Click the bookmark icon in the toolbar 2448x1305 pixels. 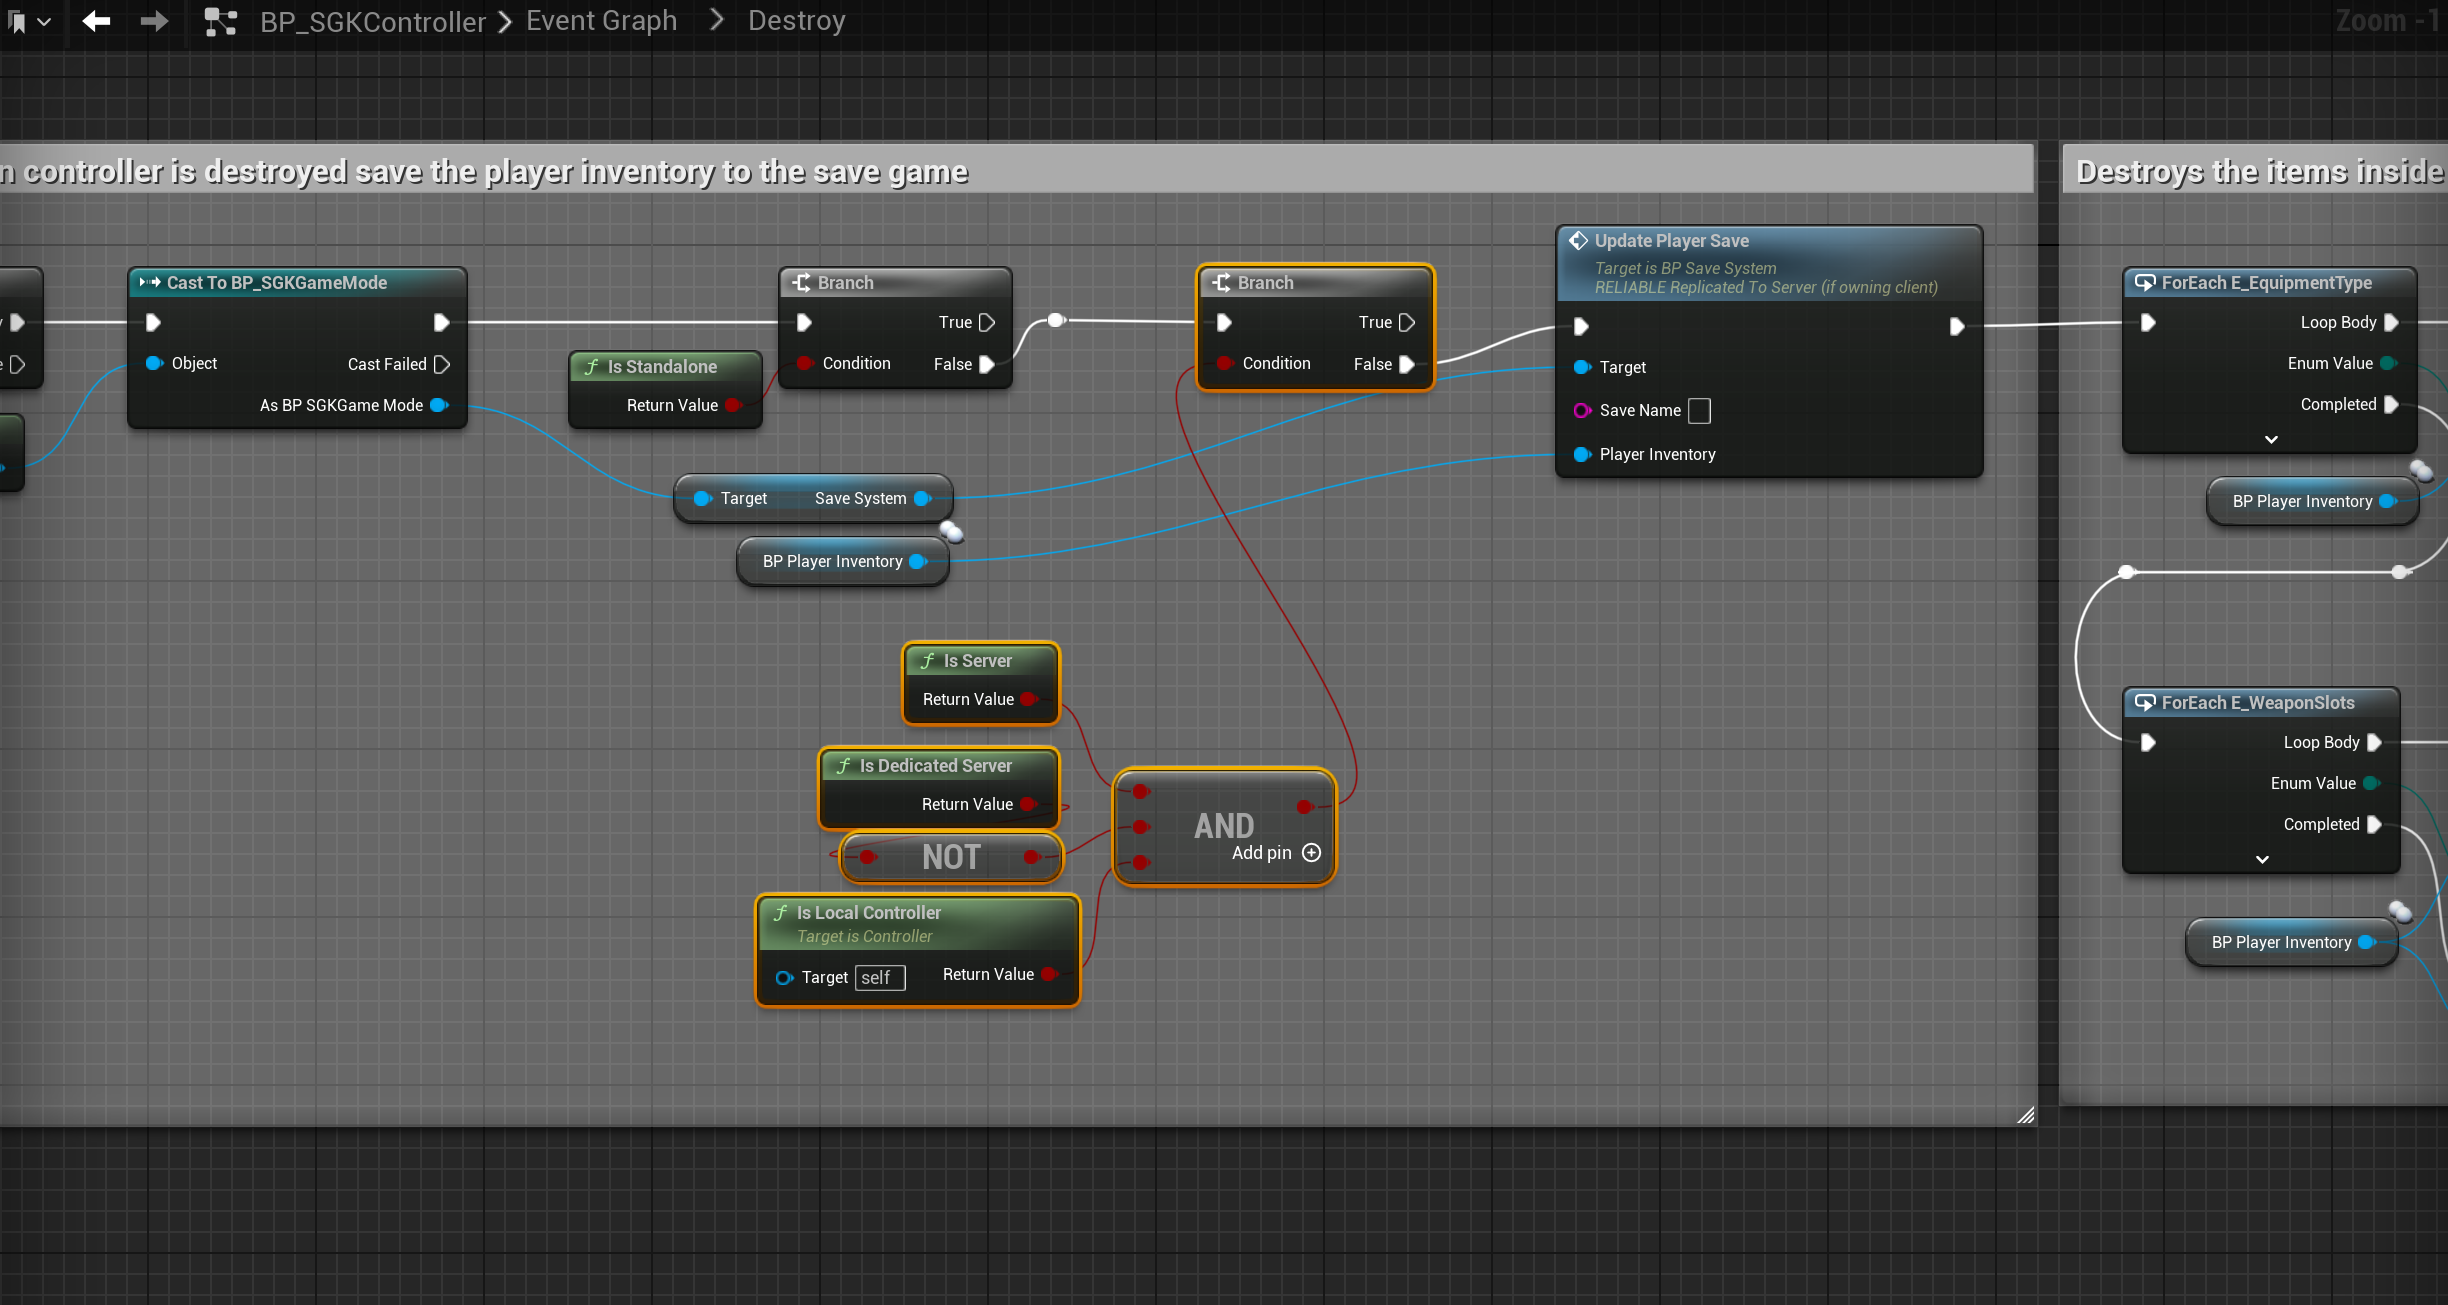[18, 20]
